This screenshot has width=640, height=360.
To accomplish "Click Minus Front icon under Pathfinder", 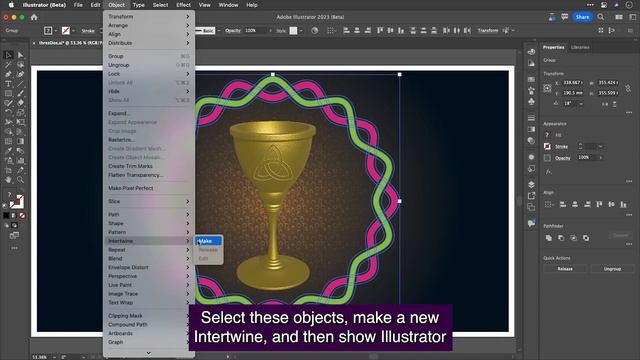I will point(561,238).
